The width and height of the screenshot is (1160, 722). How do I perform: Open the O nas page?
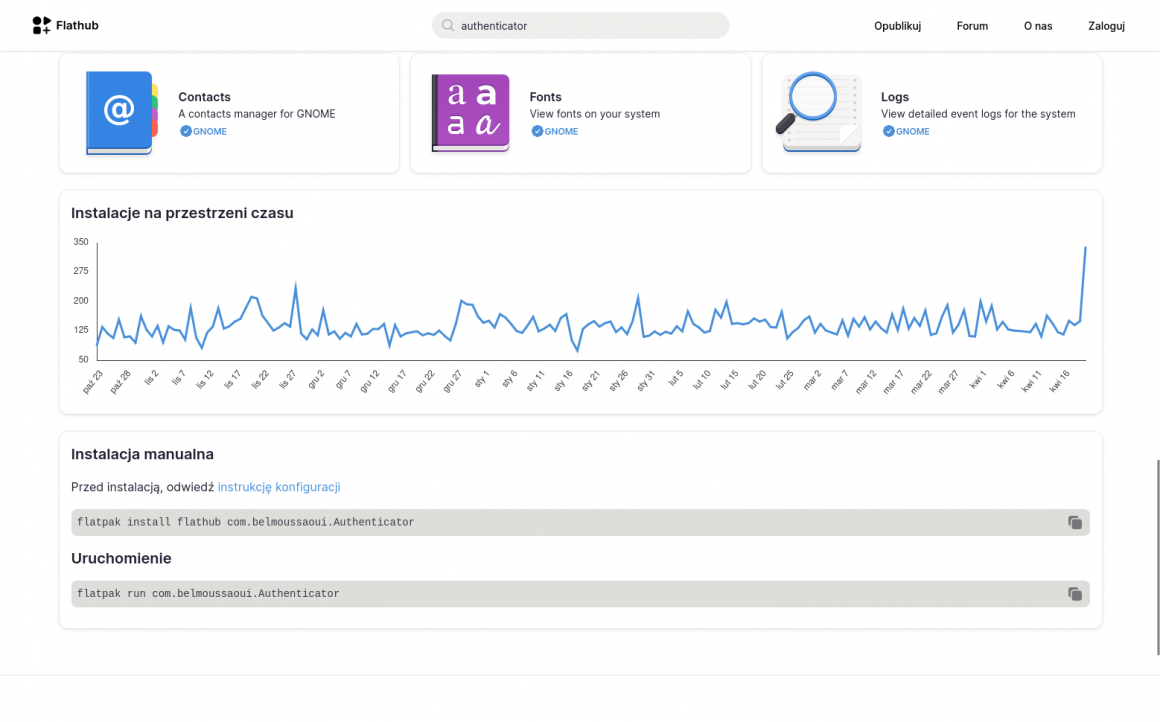point(1038,26)
